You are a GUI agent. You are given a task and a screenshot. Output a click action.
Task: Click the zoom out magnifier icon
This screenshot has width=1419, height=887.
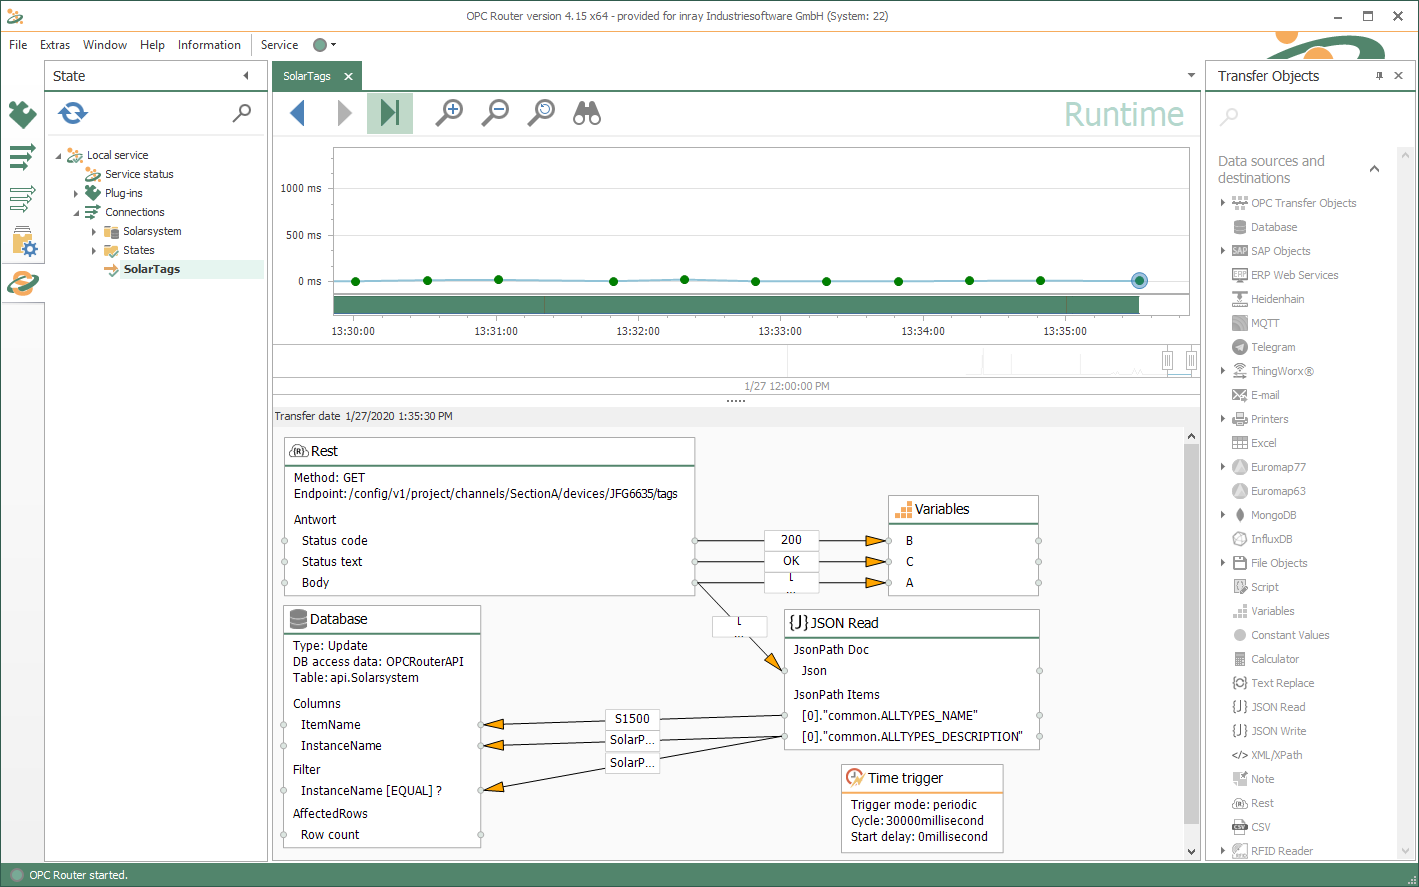[495, 113]
